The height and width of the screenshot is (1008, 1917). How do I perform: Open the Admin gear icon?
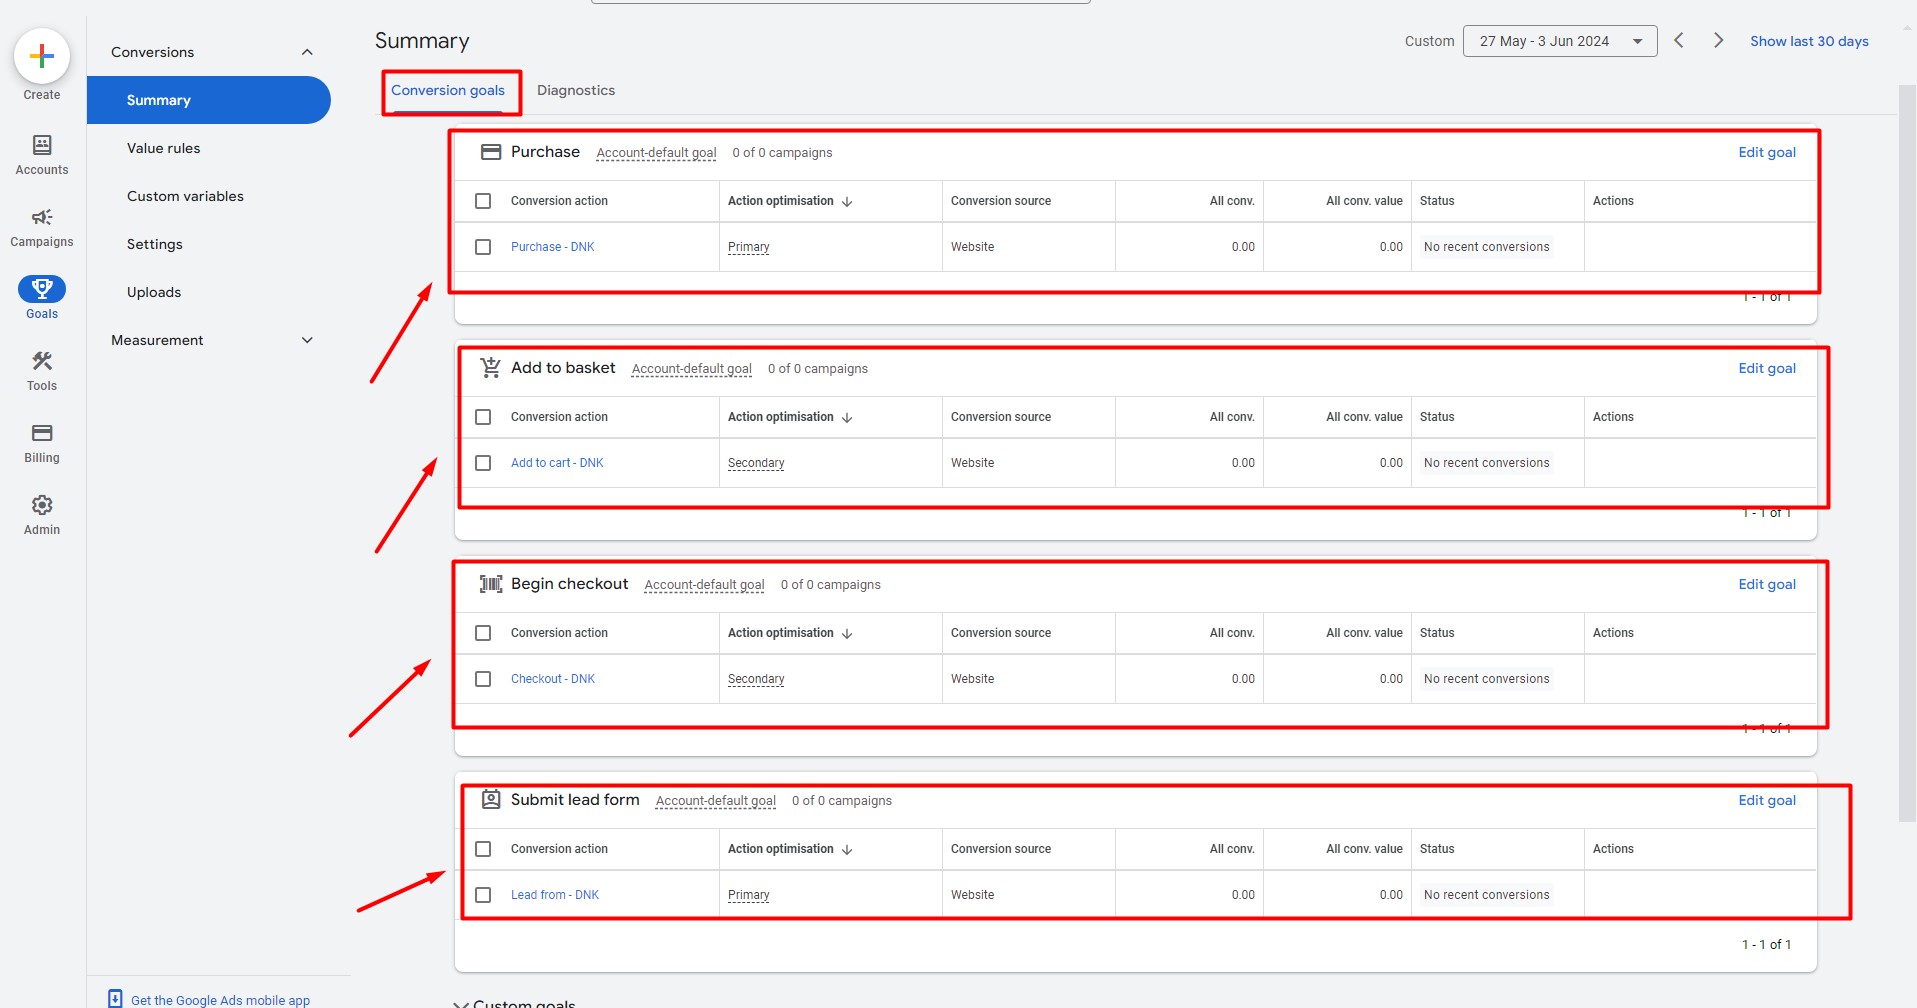[42, 505]
